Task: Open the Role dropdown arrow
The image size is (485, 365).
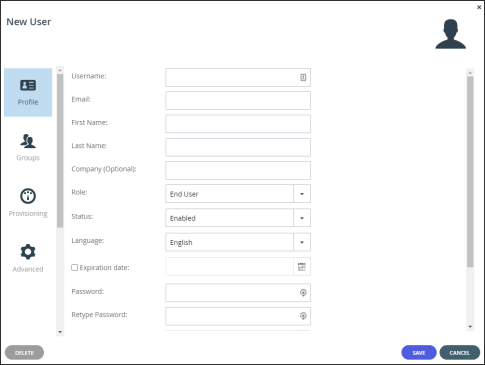Action: tap(302, 194)
